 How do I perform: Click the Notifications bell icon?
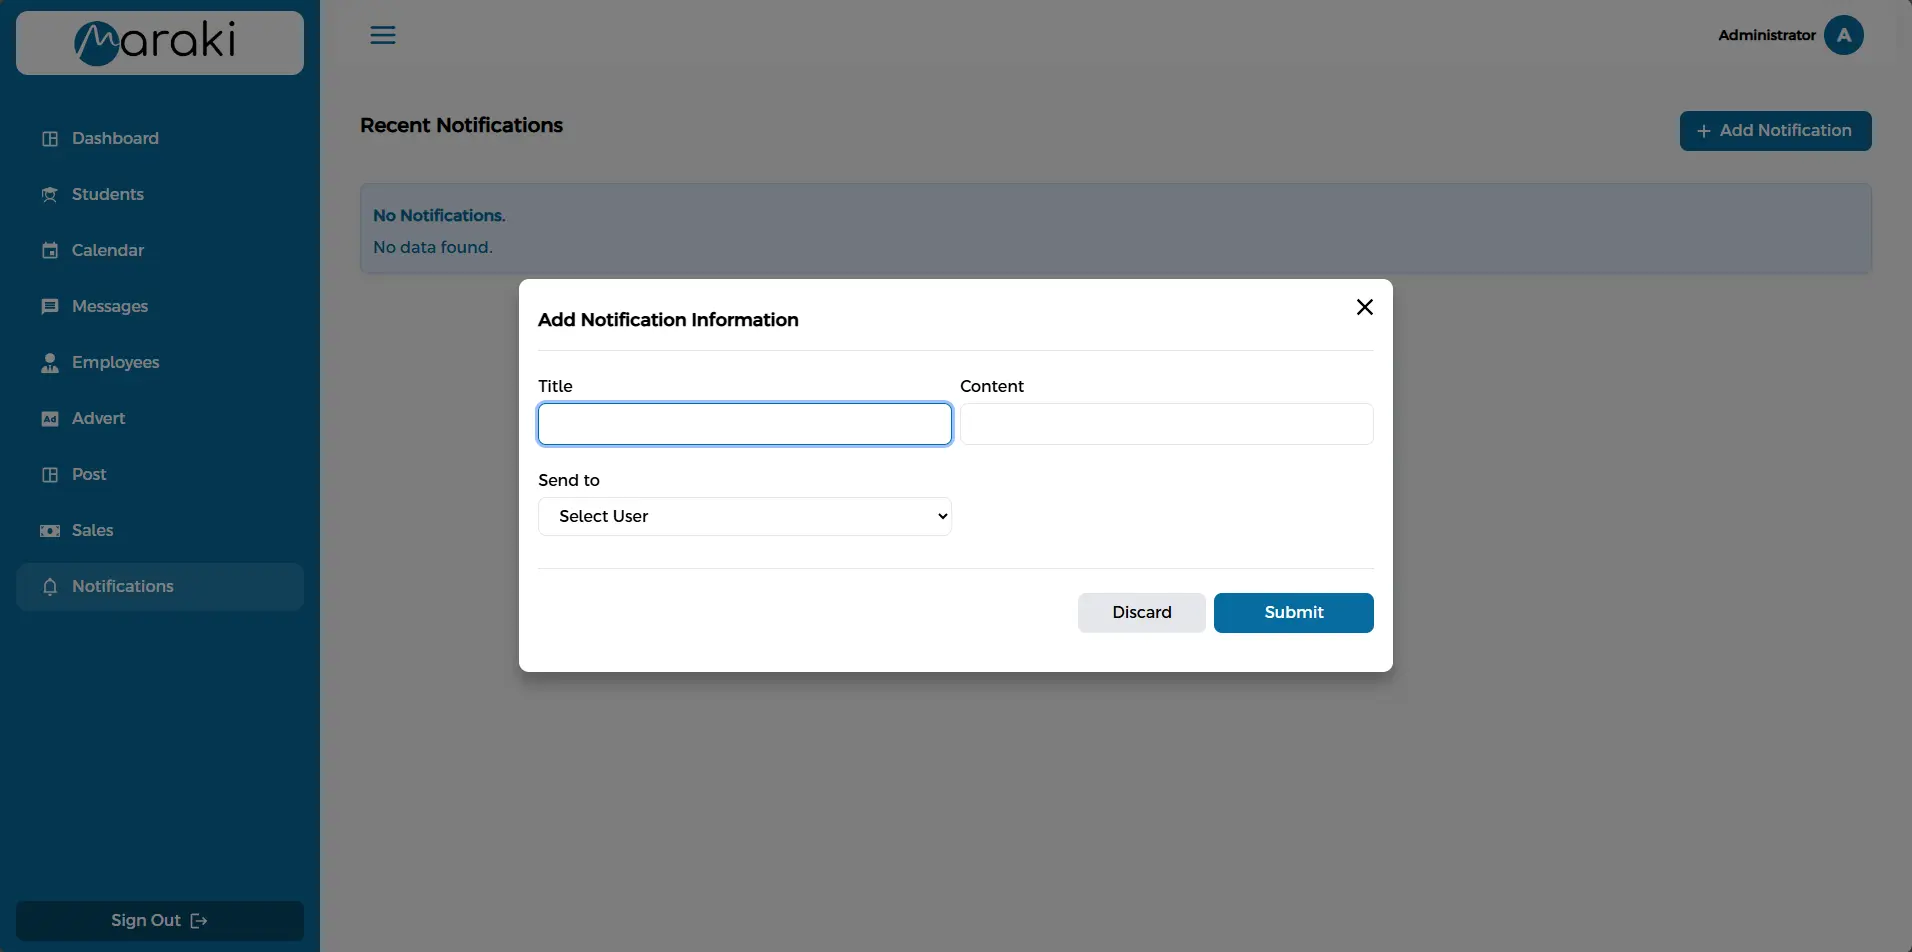point(50,587)
